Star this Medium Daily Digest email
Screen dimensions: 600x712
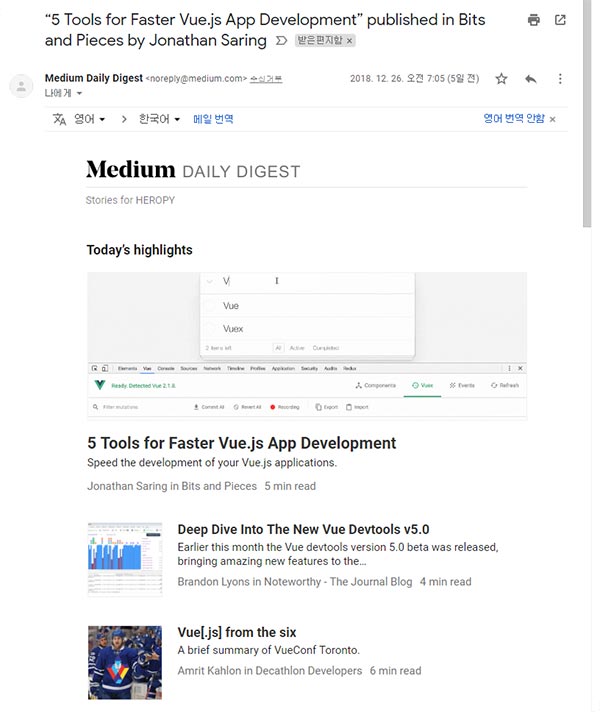click(501, 79)
